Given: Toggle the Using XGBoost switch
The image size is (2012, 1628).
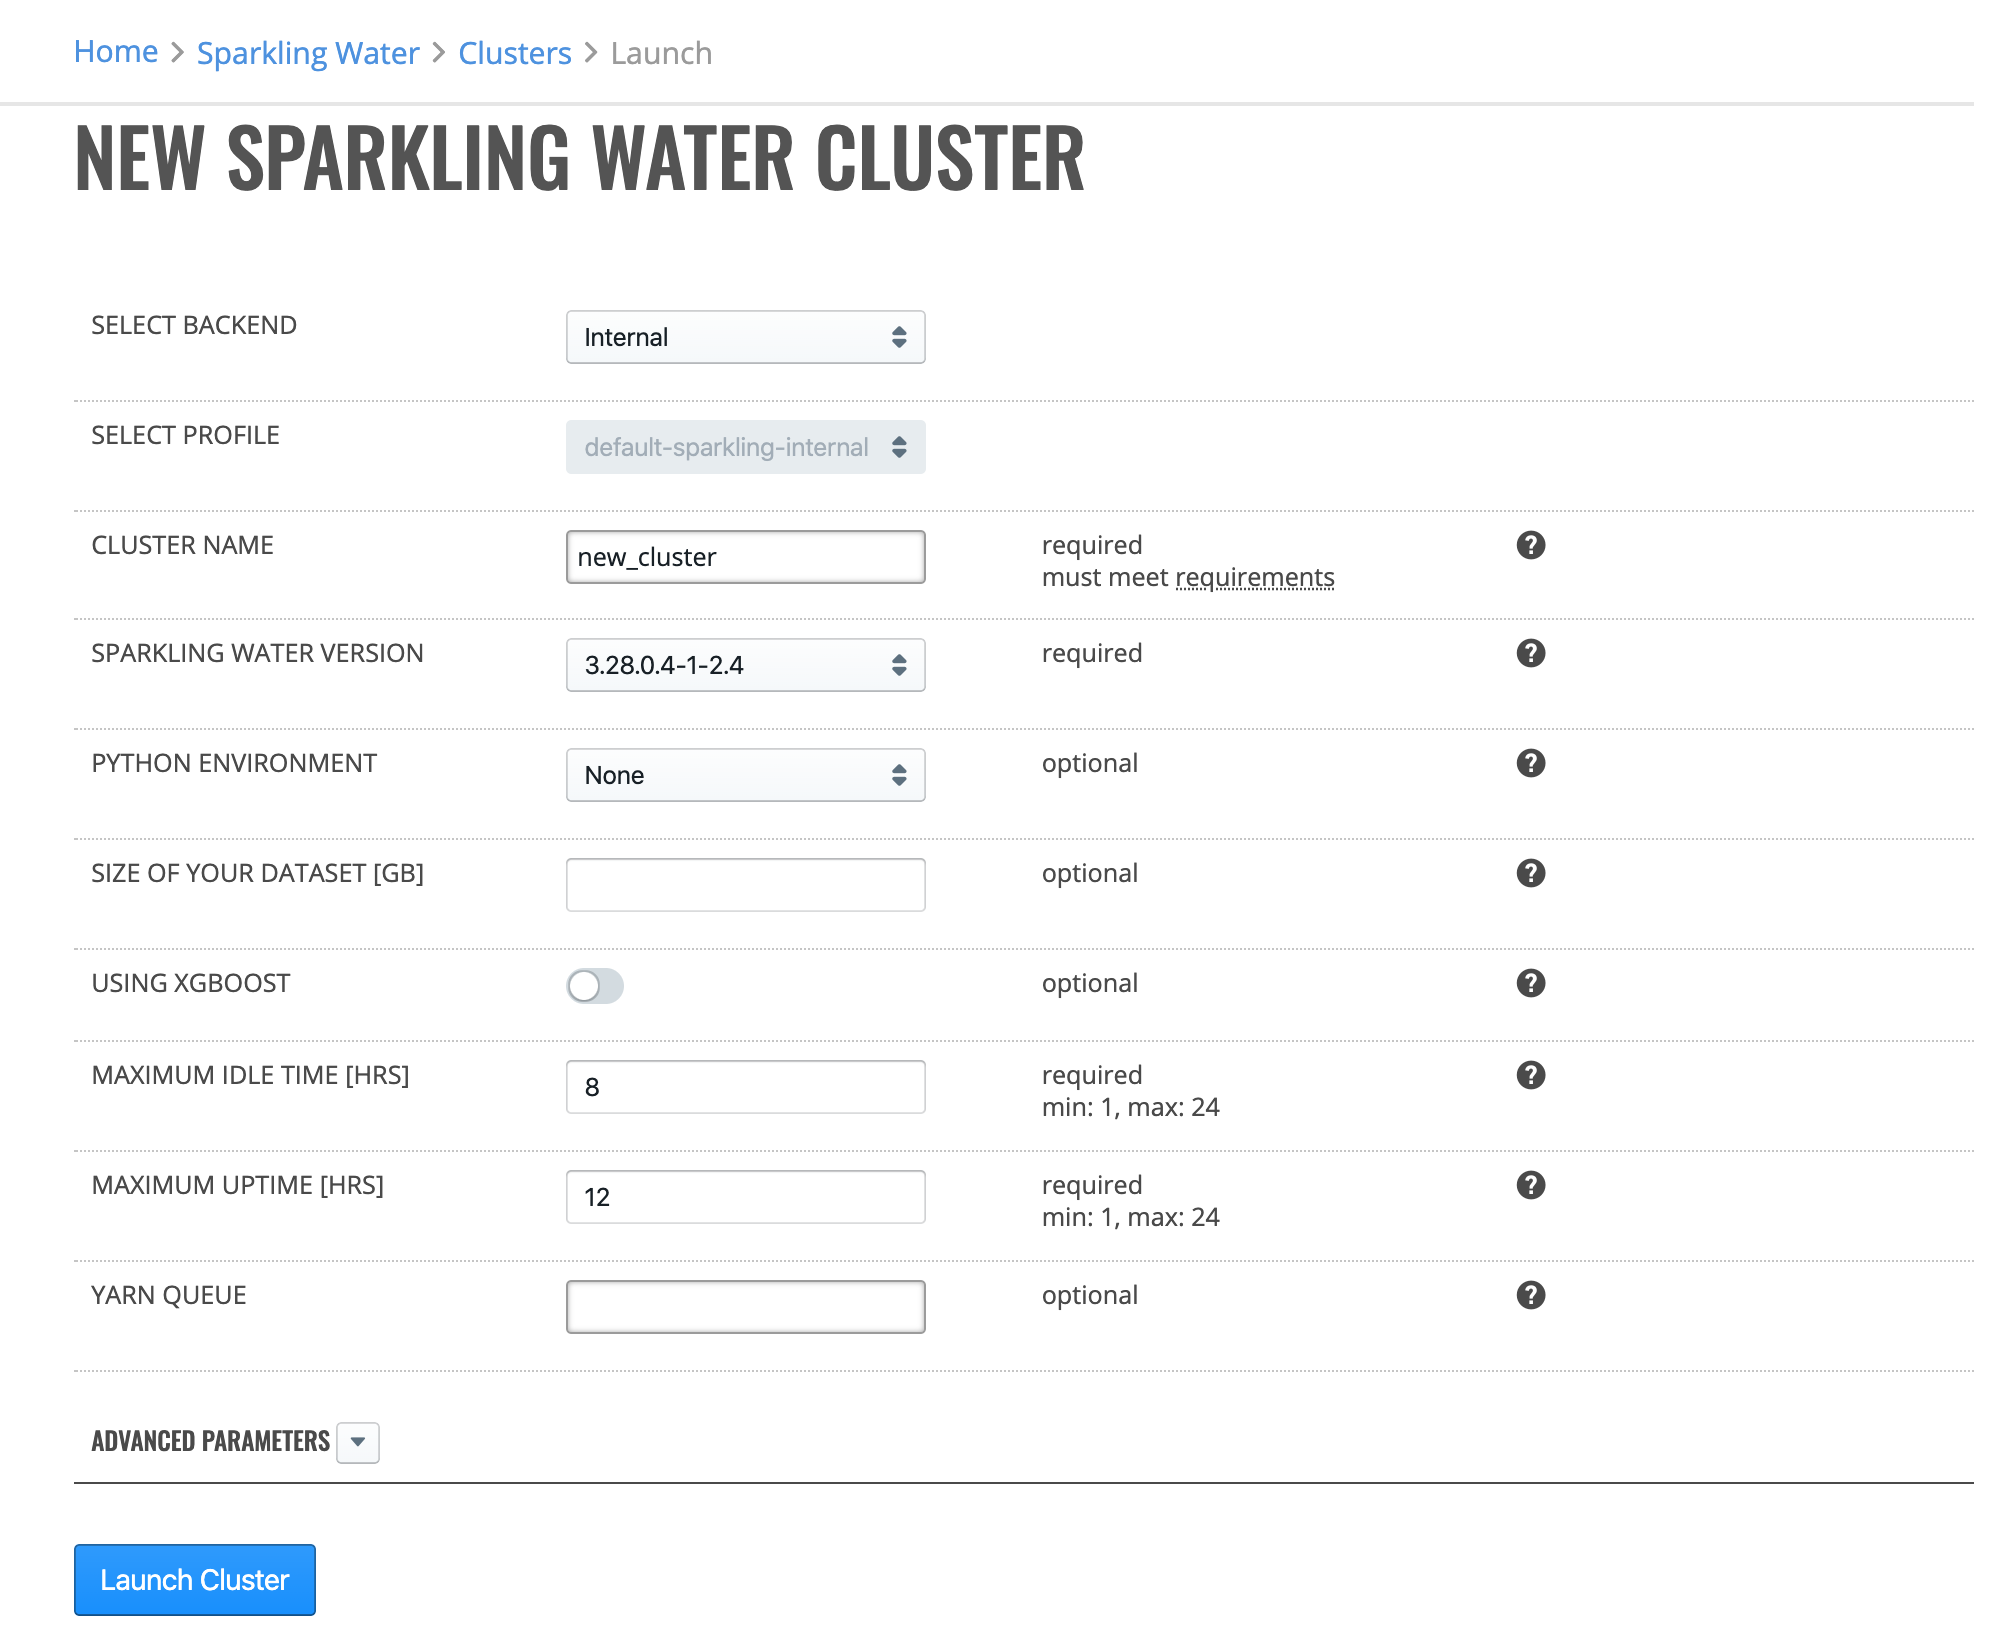Looking at the screenshot, I should click(x=595, y=986).
